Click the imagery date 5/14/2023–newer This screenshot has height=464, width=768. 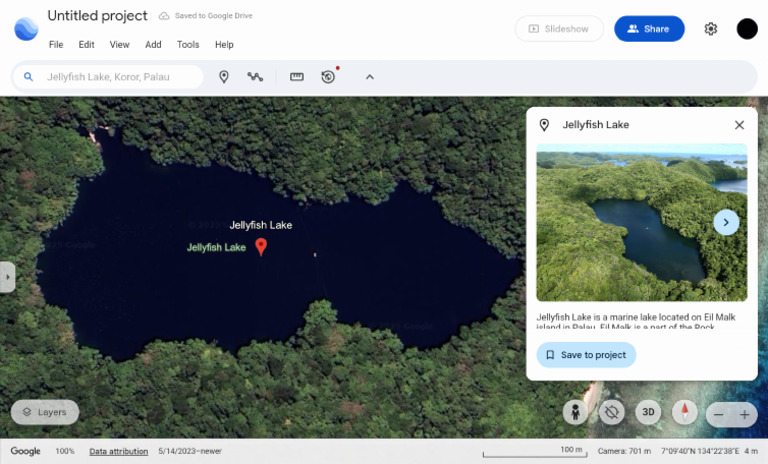[x=190, y=451]
